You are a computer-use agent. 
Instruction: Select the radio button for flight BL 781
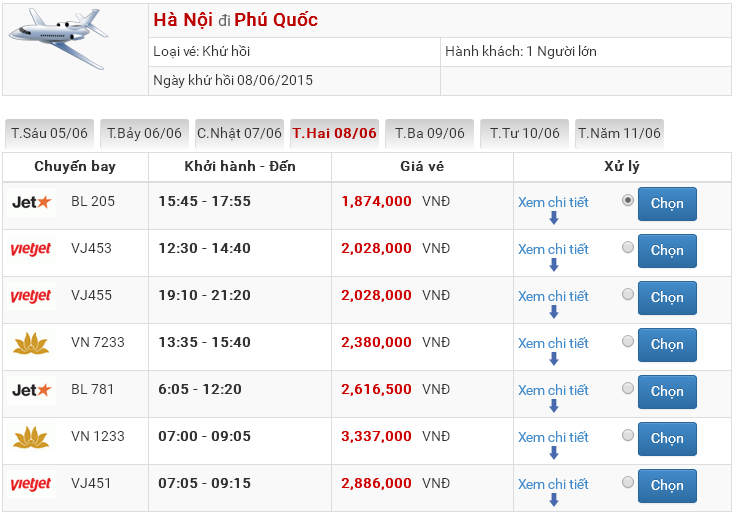point(628,388)
